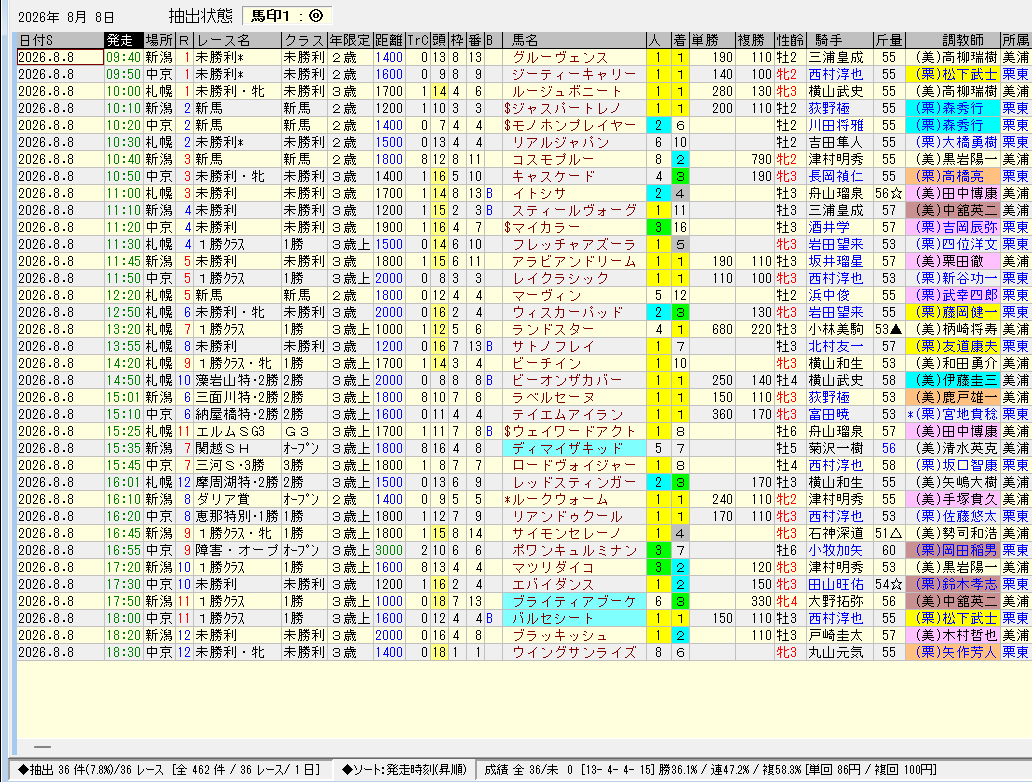Click the 18:30 start time cell
Screen dimensions: 1032x782
pos(124,652)
